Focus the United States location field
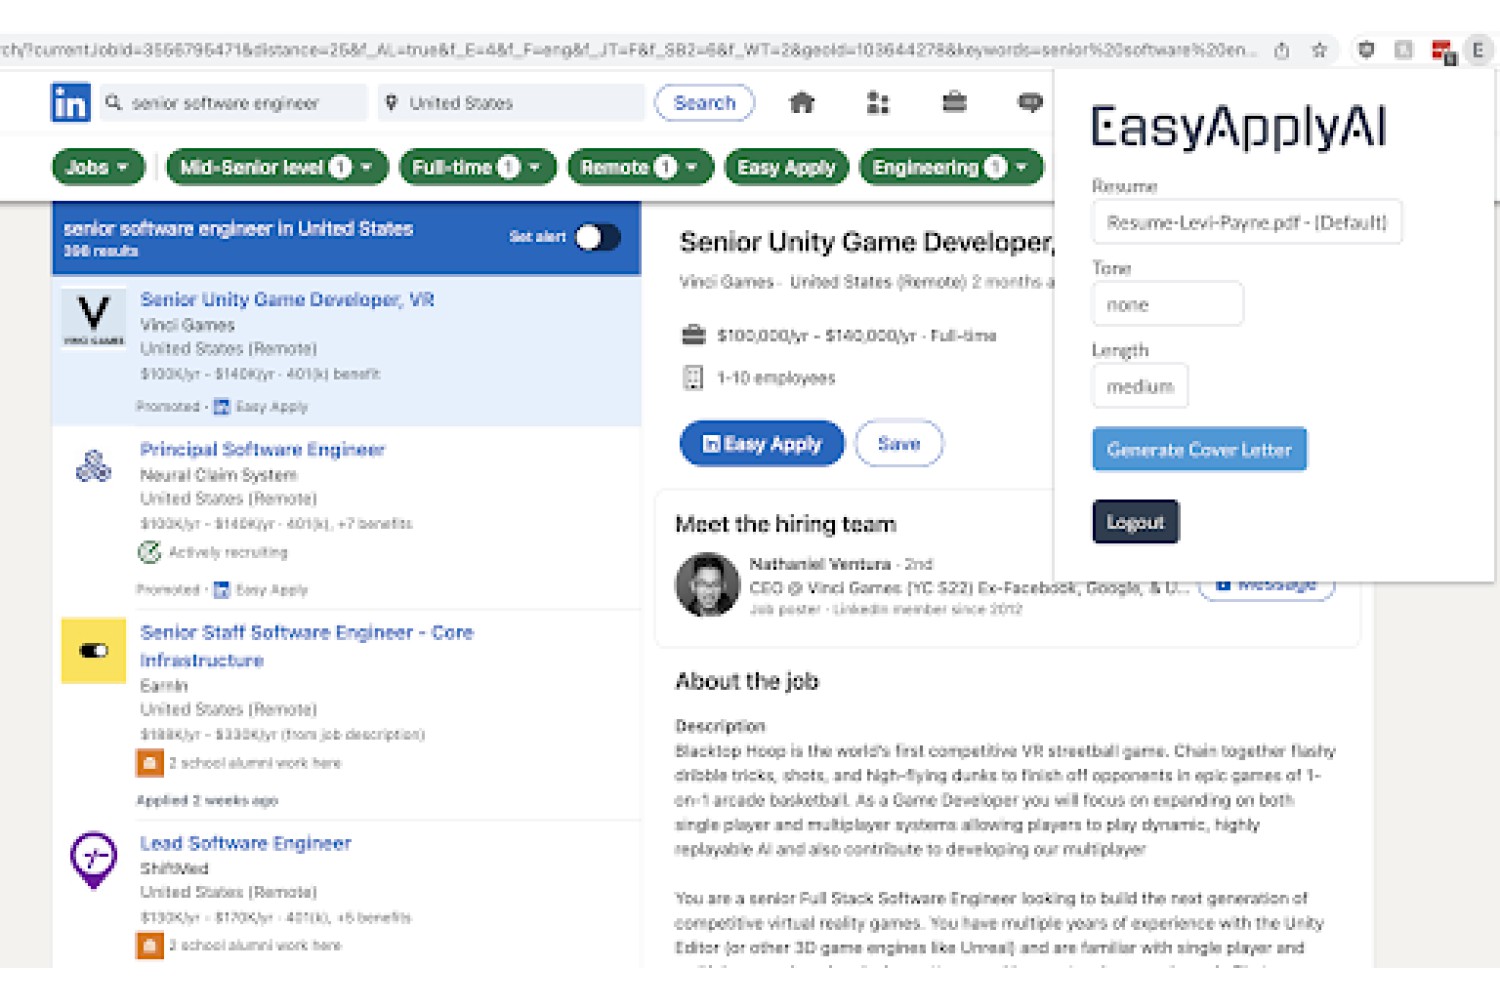1500x1000 pixels. click(x=511, y=102)
